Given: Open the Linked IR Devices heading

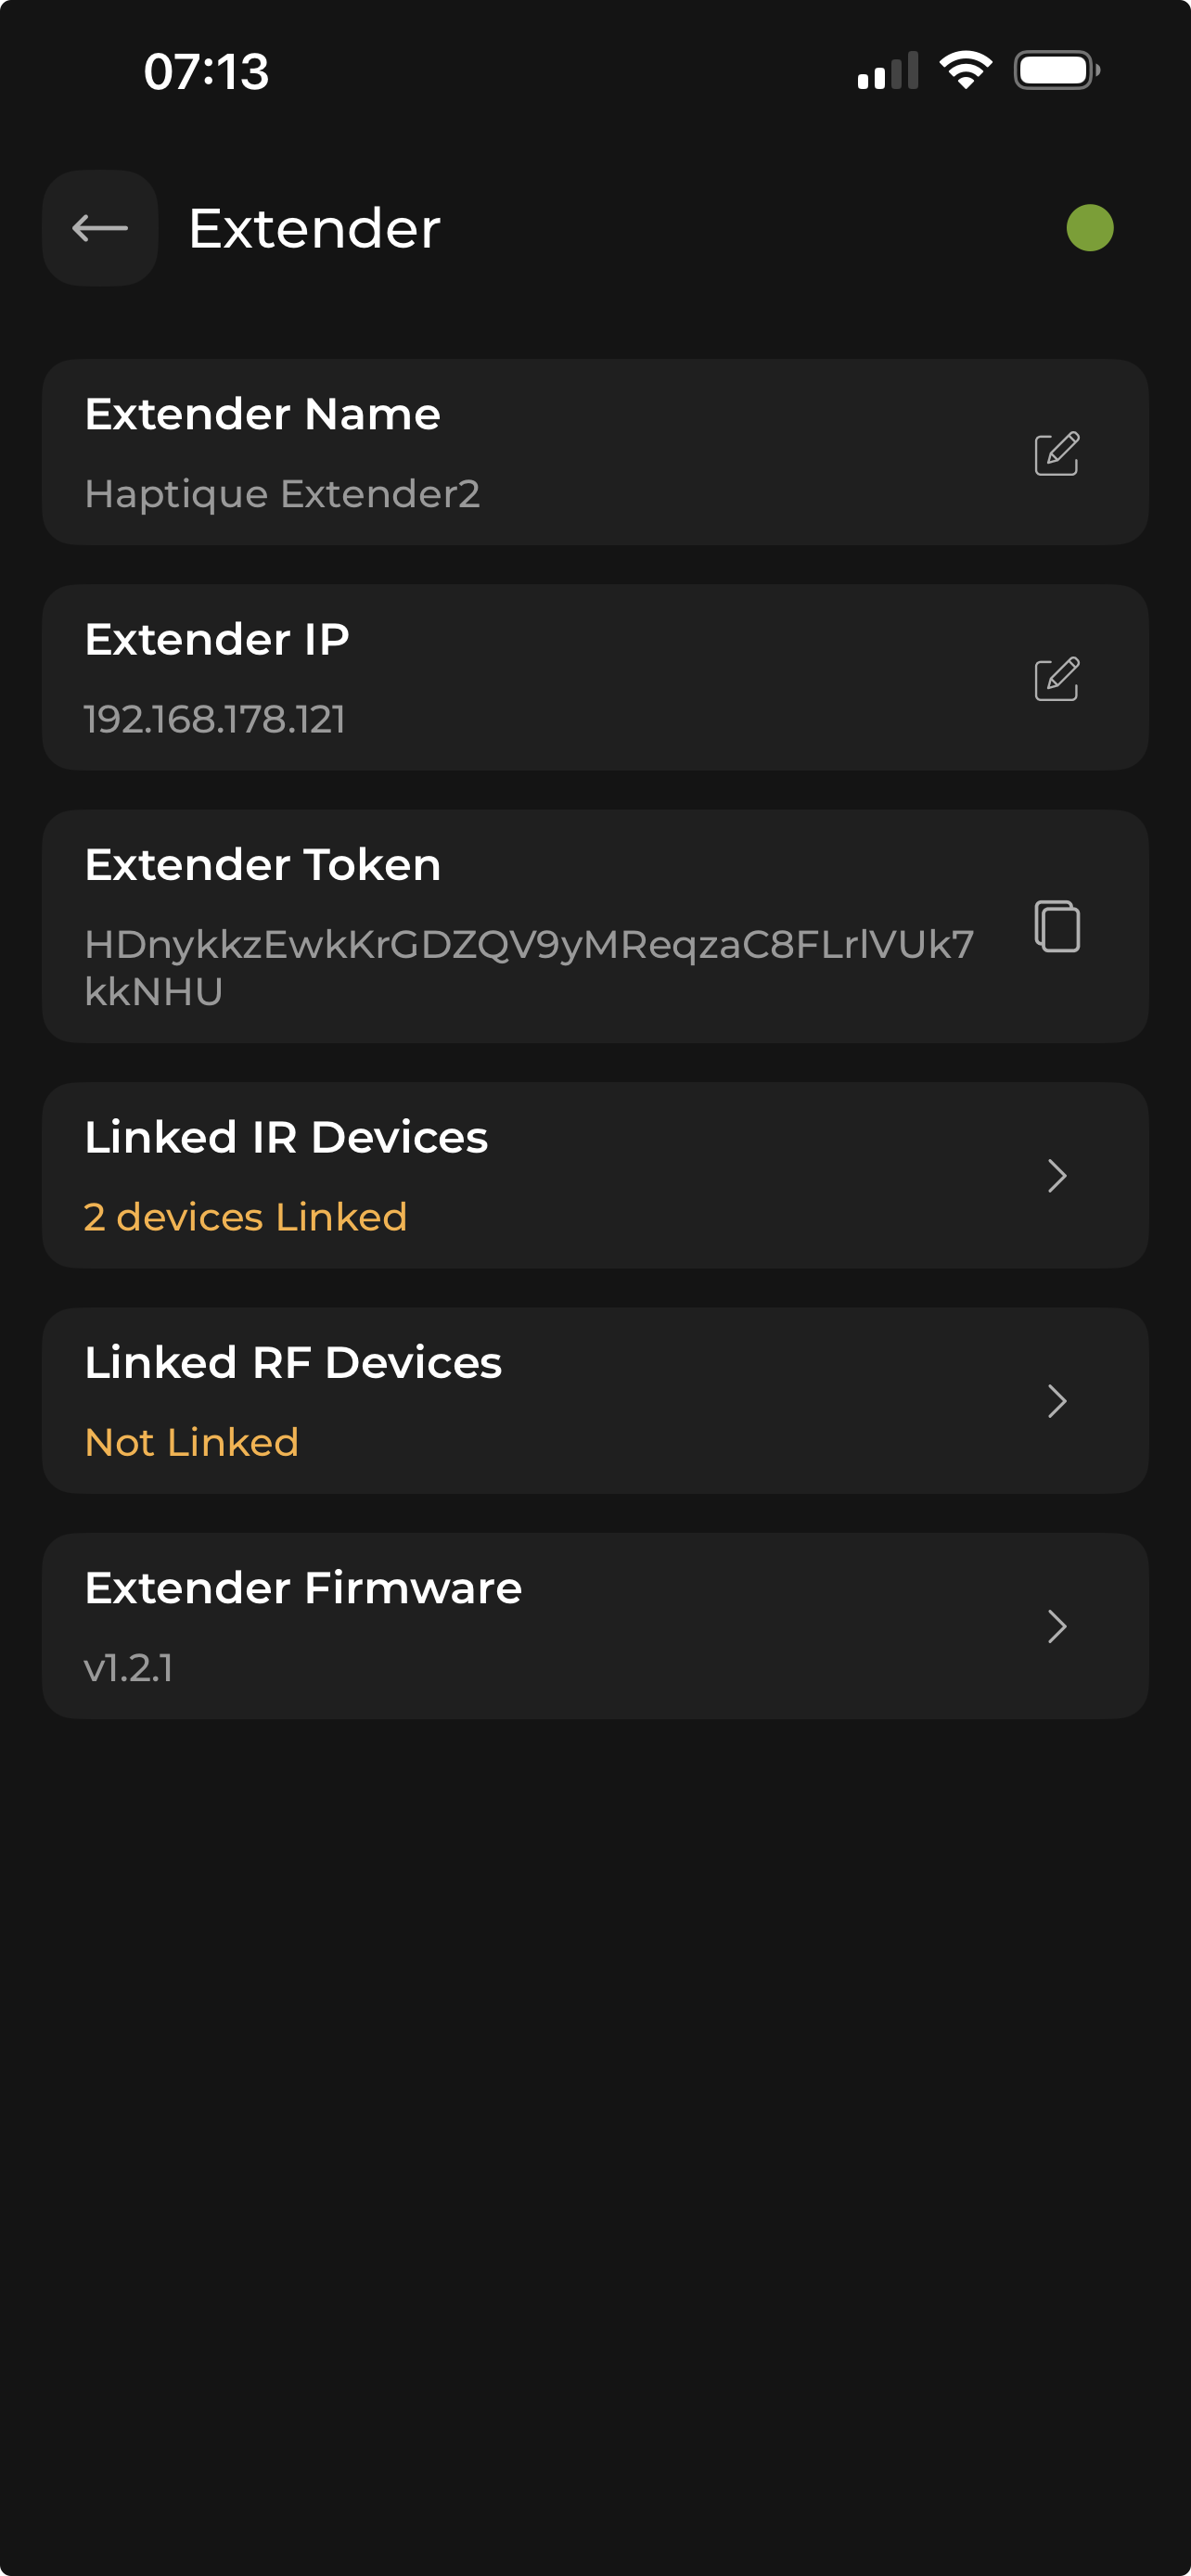Looking at the screenshot, I should (x=286, y=1137).
